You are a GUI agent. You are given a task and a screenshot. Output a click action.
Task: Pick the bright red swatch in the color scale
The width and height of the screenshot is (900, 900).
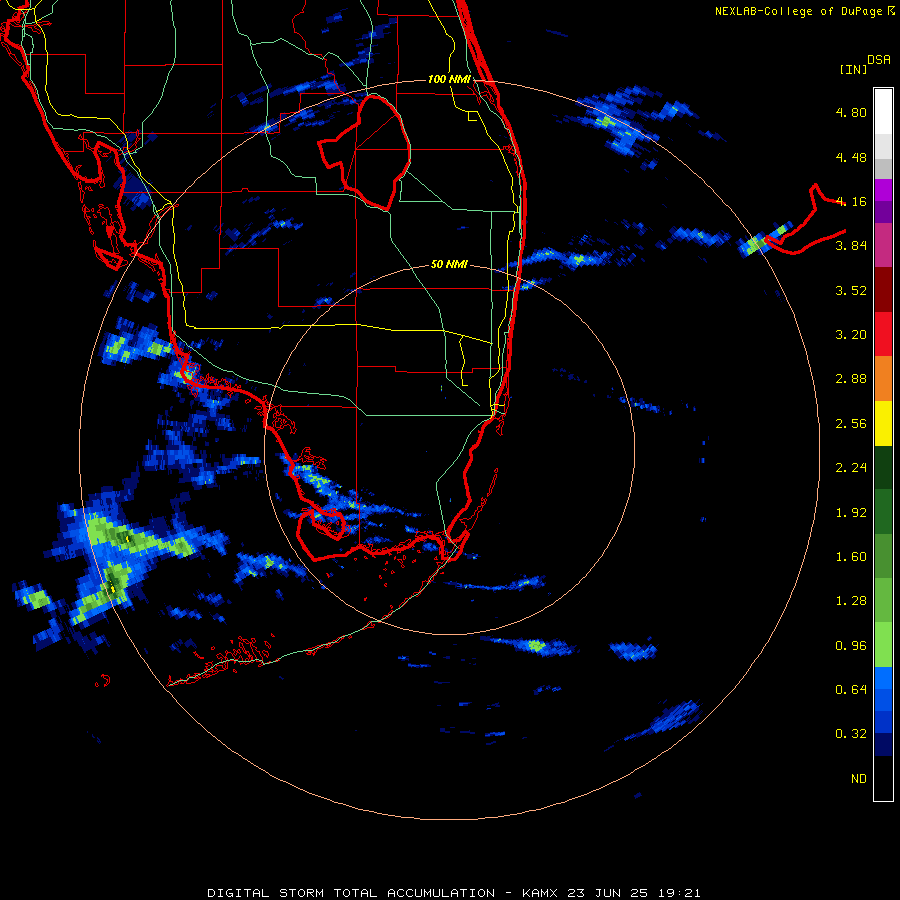[x=883, y=335]
